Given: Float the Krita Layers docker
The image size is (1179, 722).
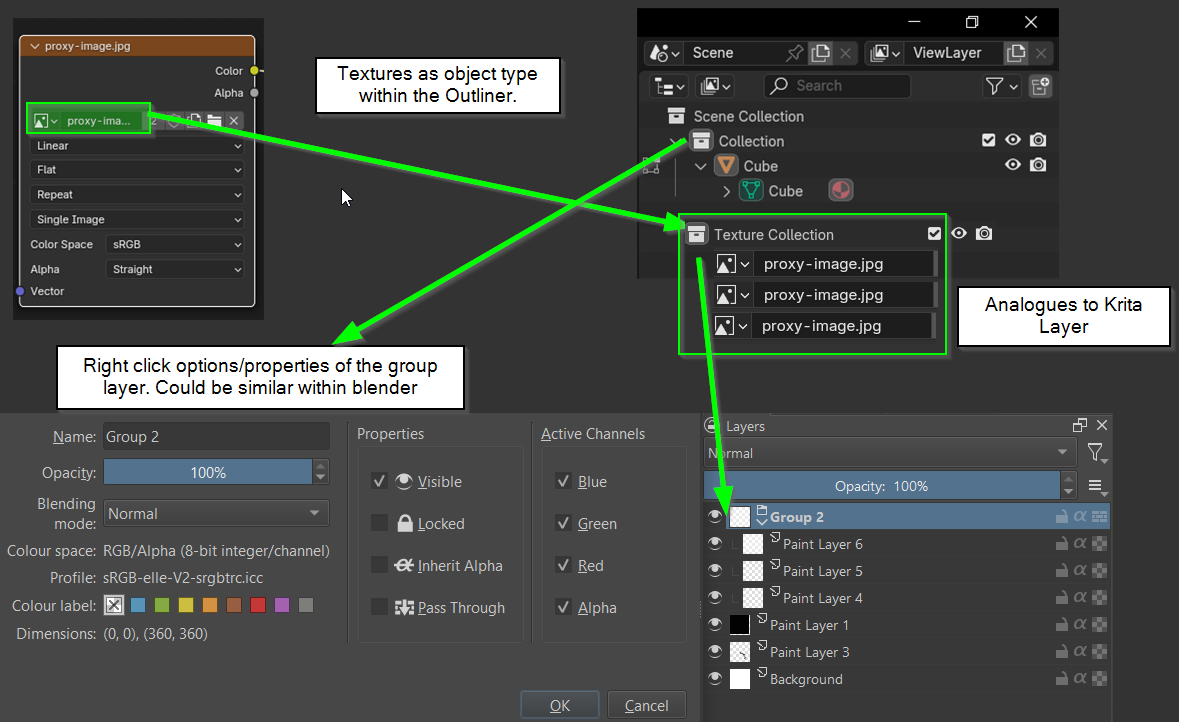Looking at the screenshot, I should (1080, 425).
